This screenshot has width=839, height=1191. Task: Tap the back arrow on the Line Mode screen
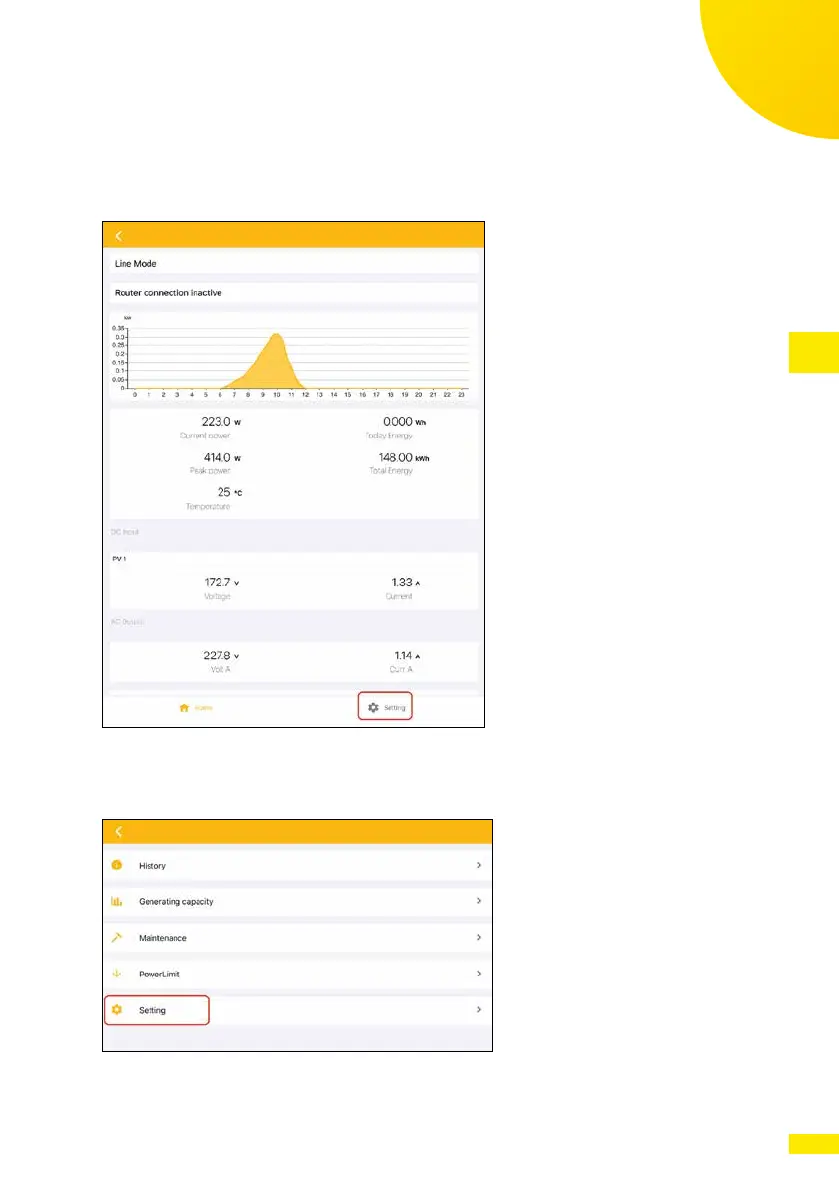118,236
